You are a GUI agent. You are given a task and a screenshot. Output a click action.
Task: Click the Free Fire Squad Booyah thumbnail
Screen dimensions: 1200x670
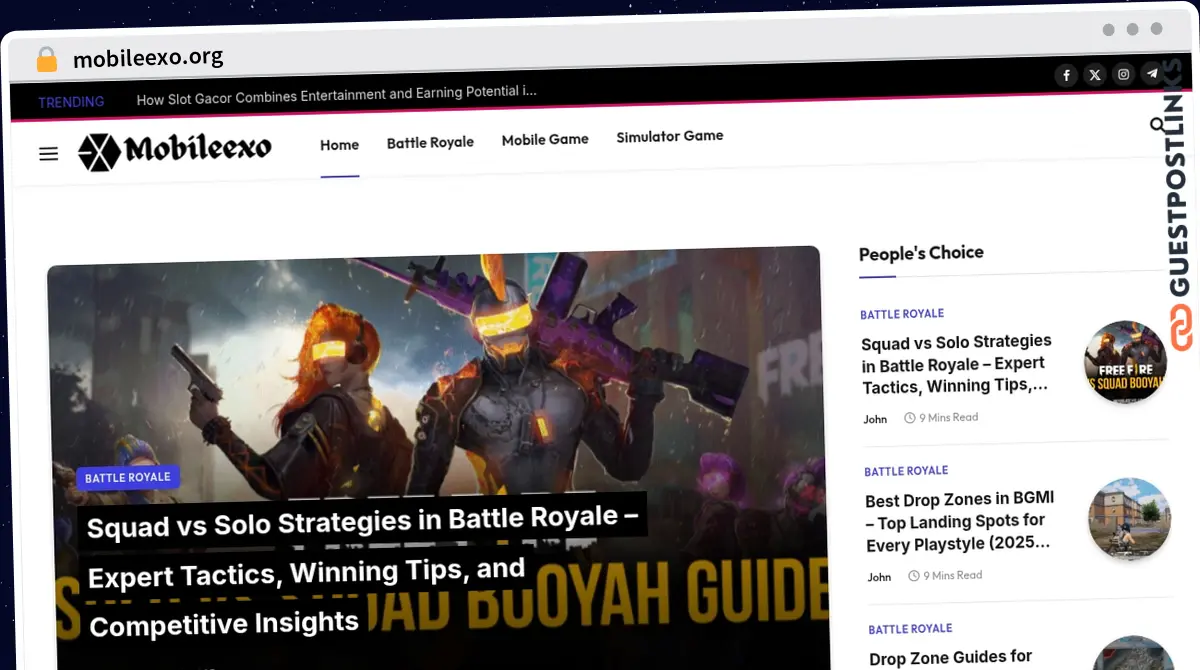[x=1125, y=362]
